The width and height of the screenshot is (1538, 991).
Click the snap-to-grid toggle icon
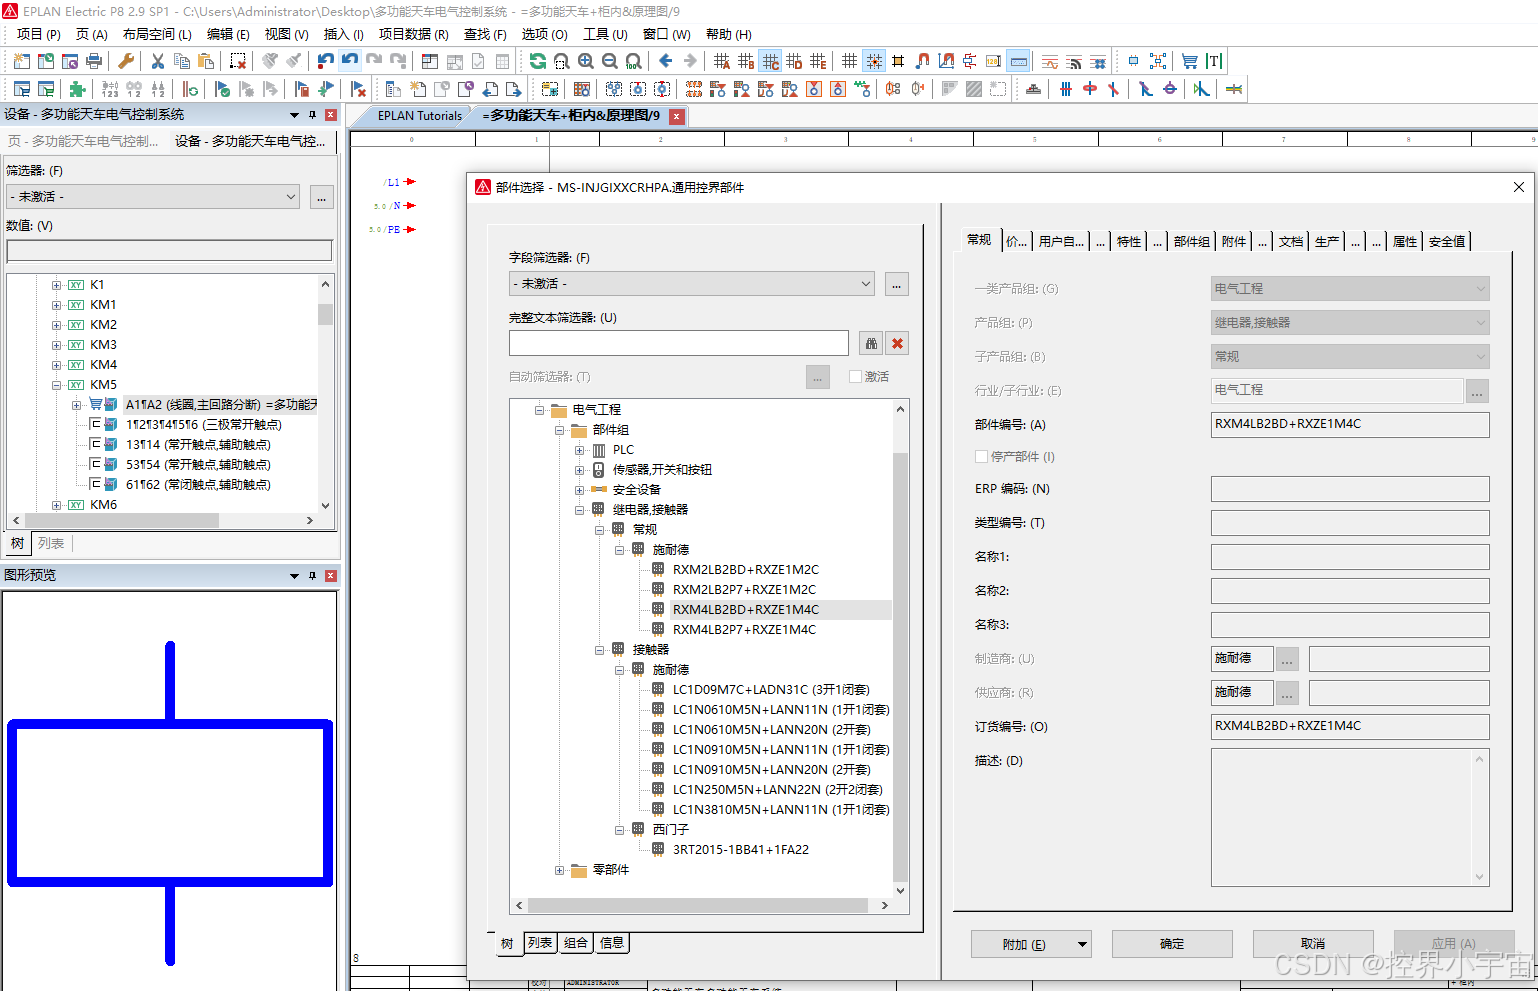click(x=874, y=61)
